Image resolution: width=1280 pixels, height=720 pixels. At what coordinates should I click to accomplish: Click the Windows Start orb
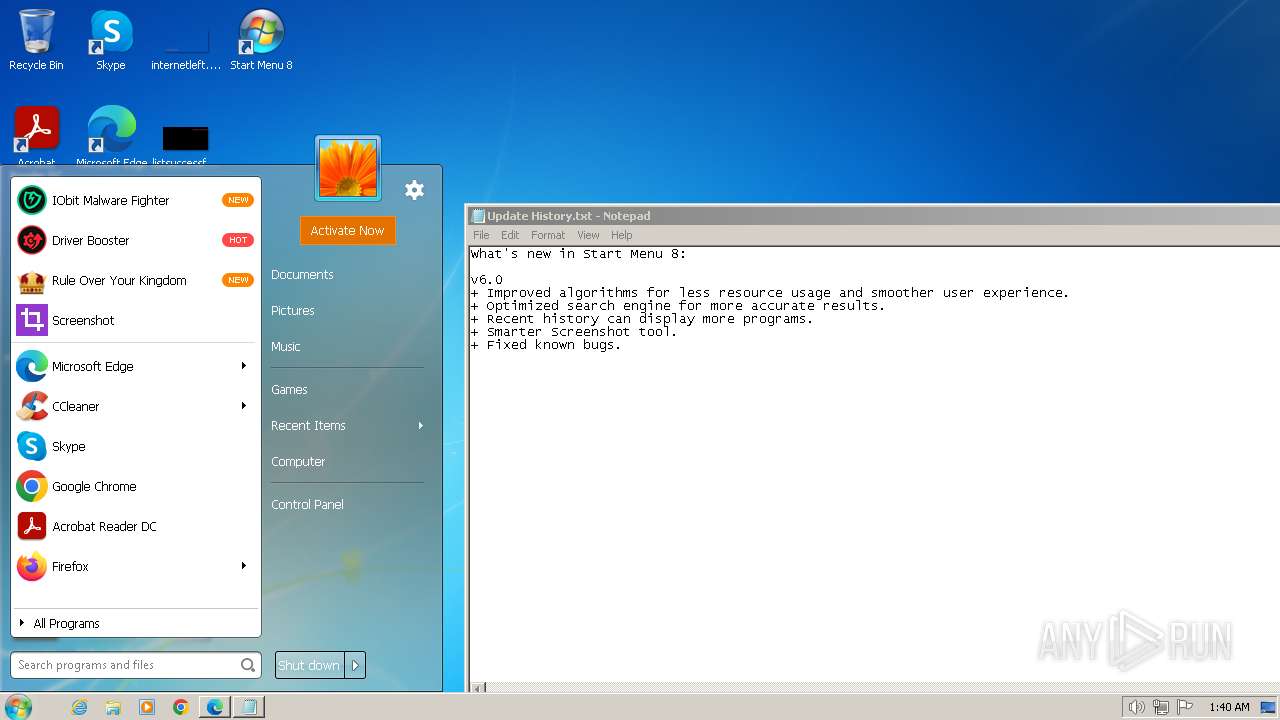coord(18,707)
